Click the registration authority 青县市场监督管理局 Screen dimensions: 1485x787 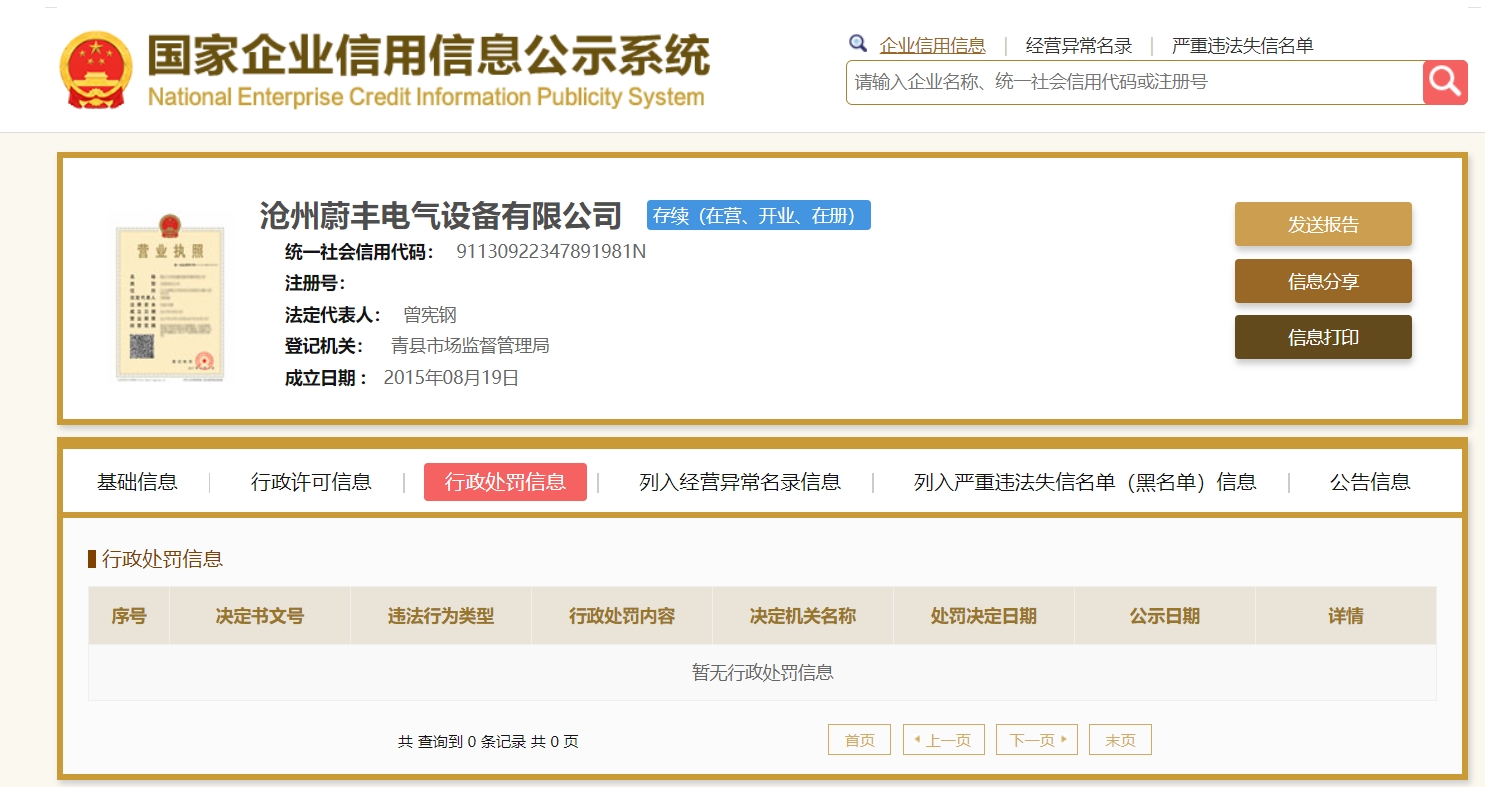(470, 346)
